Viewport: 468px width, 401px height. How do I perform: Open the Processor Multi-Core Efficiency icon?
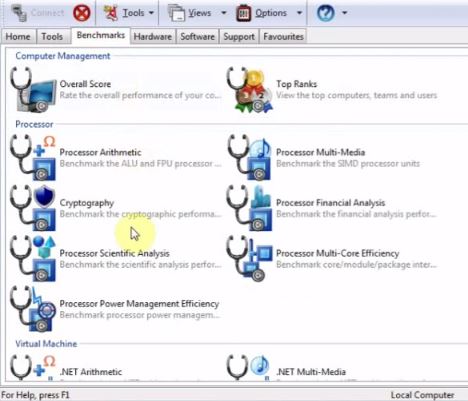(250, 259)
